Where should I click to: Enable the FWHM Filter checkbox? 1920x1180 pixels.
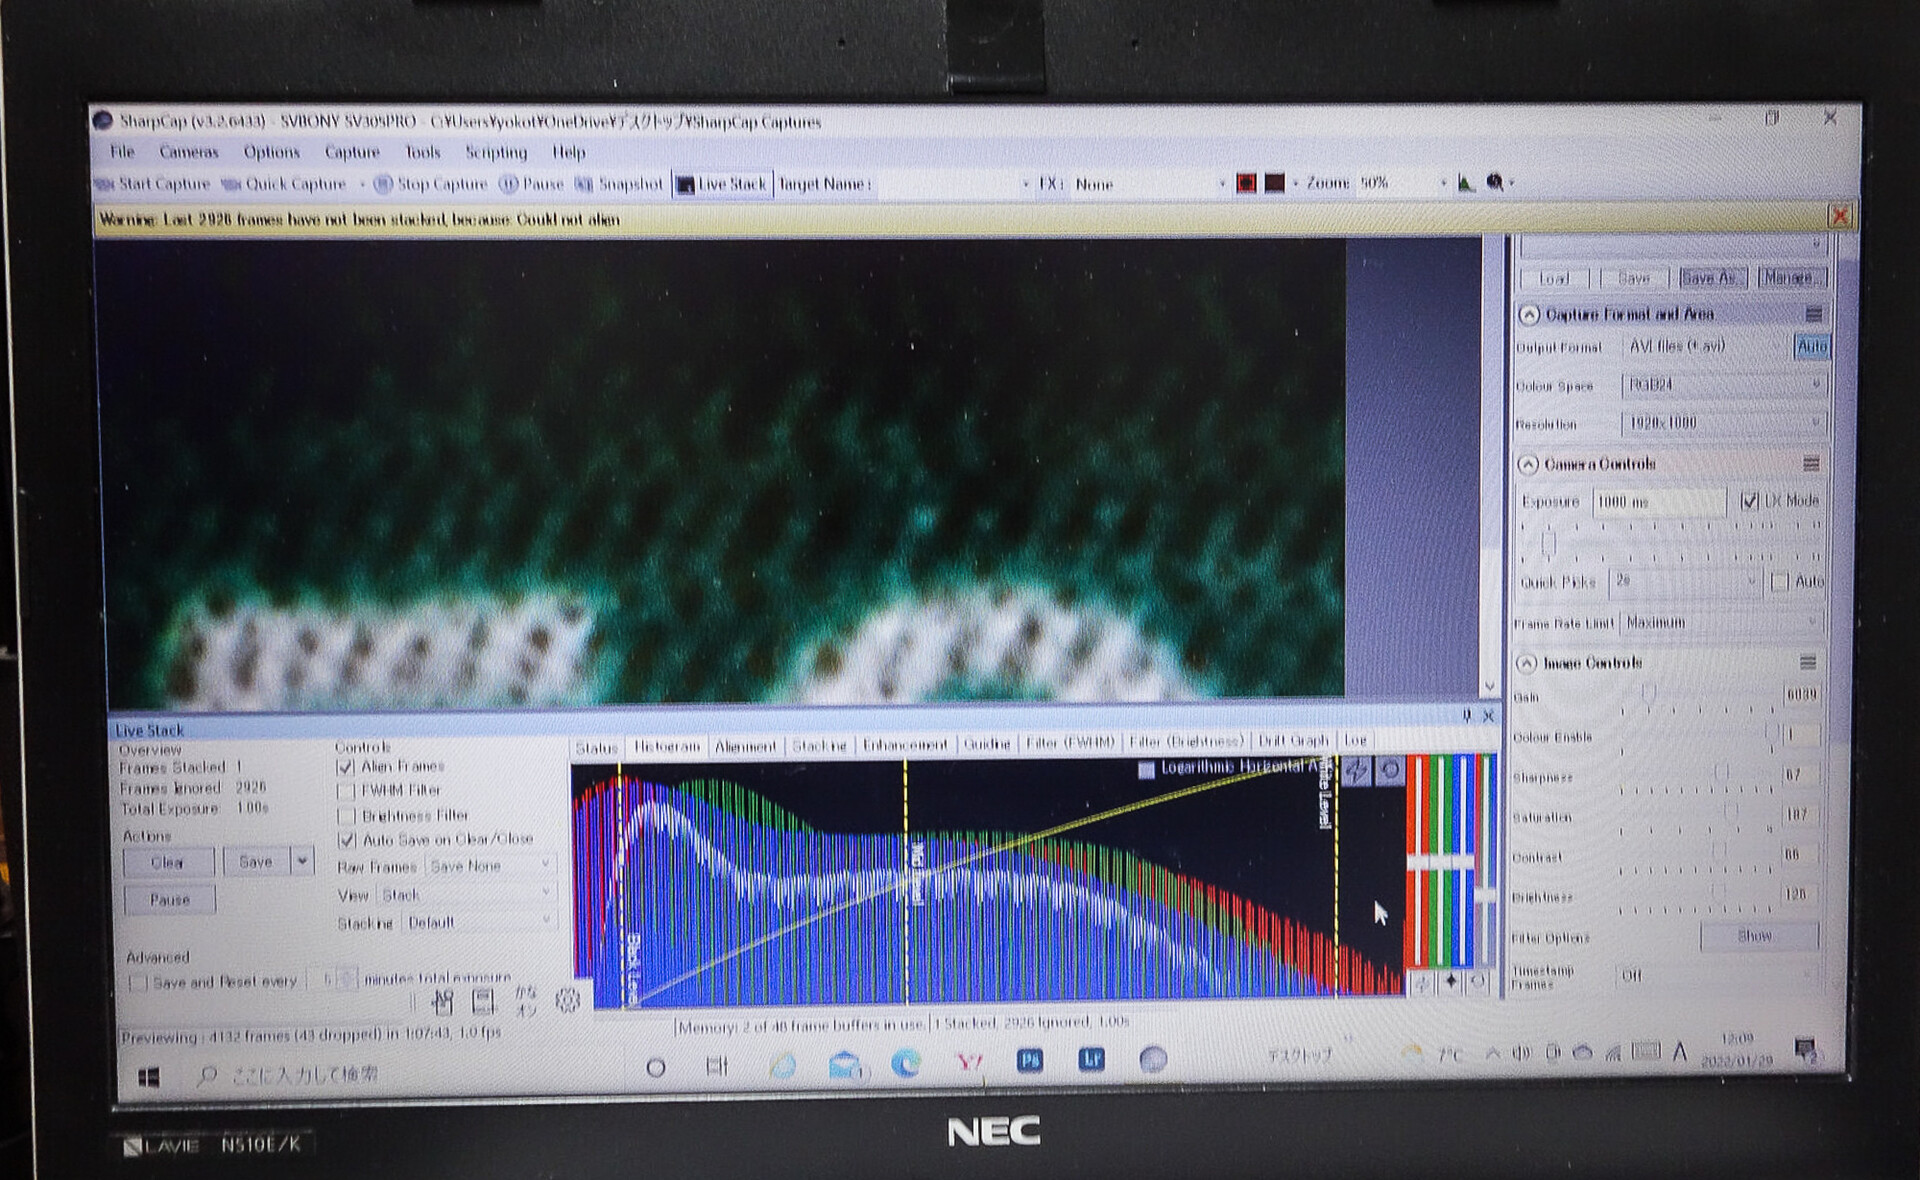pyautogui.click(x=346, y=791)
